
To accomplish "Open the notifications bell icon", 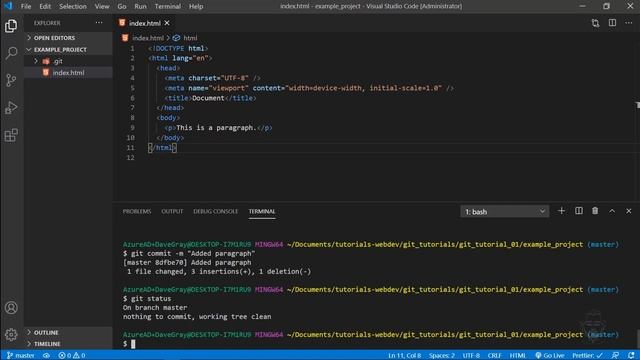I will 631,356.
